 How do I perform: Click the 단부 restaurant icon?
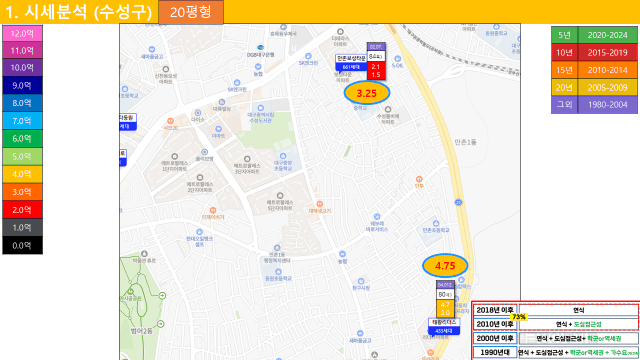pyautogui.click(x=419, y=179)
